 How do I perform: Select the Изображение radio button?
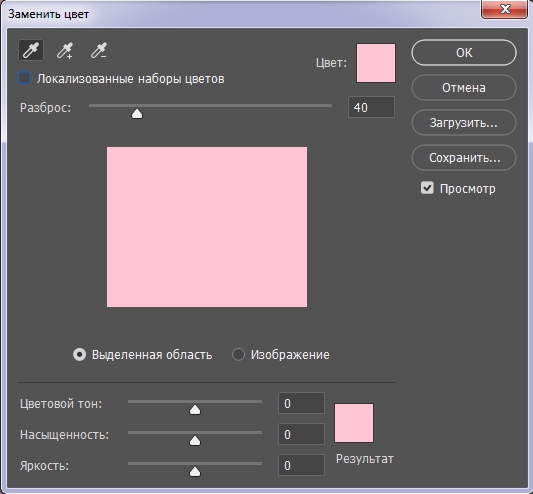click(x=238, y=355)
